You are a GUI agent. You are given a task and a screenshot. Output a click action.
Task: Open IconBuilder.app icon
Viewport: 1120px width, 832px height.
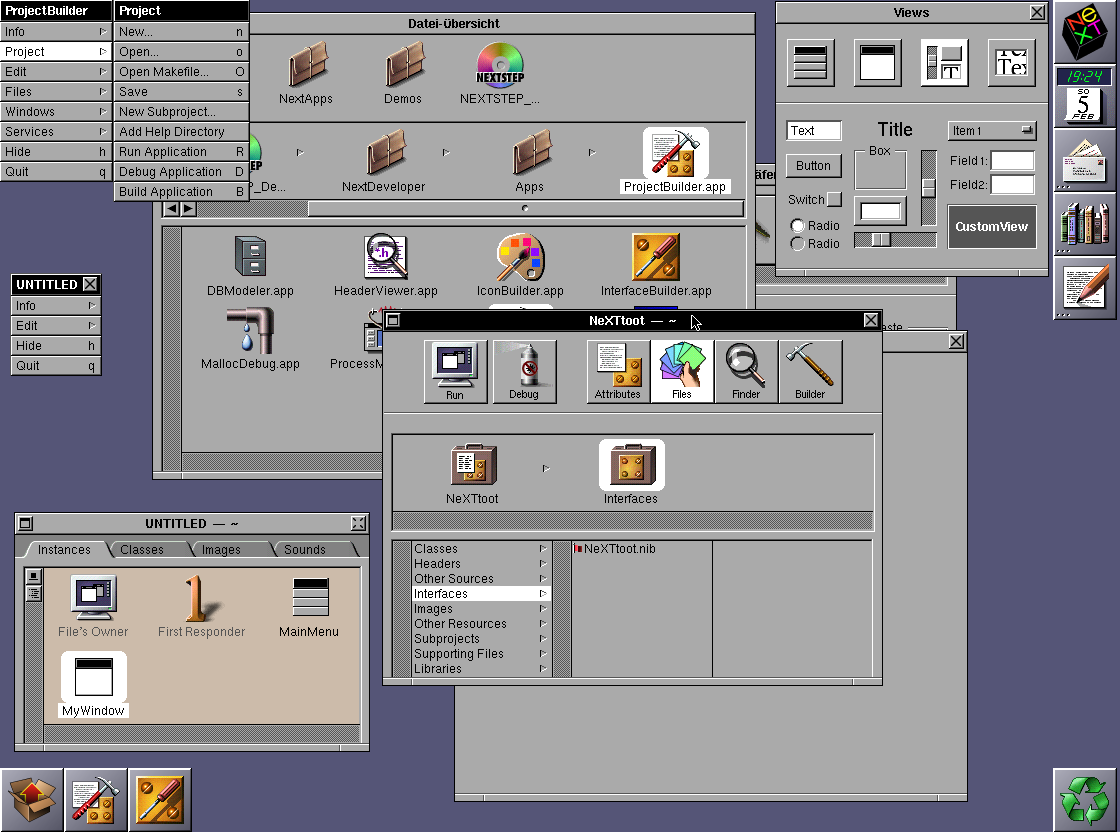521,256
